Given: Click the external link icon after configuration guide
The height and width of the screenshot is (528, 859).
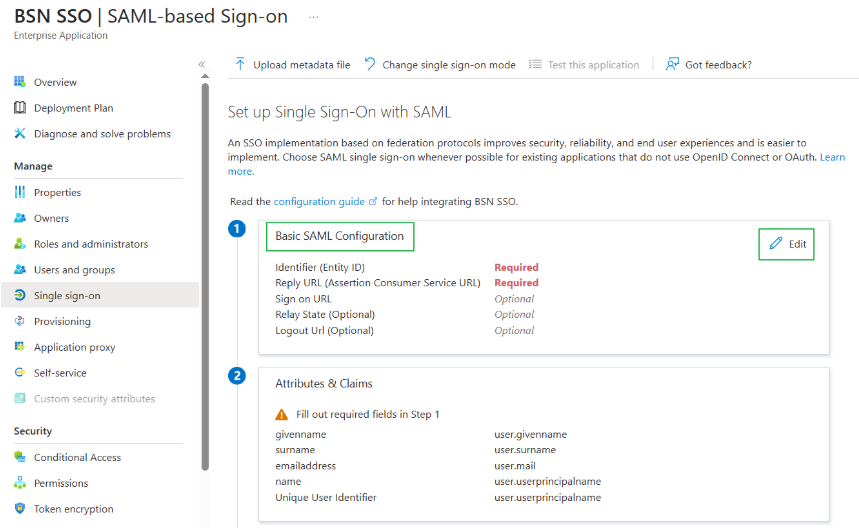Looking at the screenshot, I should (x=373, y=201).
